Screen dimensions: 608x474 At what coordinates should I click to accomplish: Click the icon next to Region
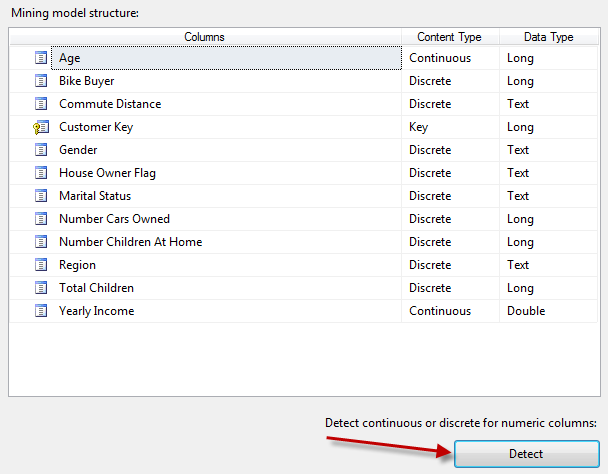coord(41,265)
